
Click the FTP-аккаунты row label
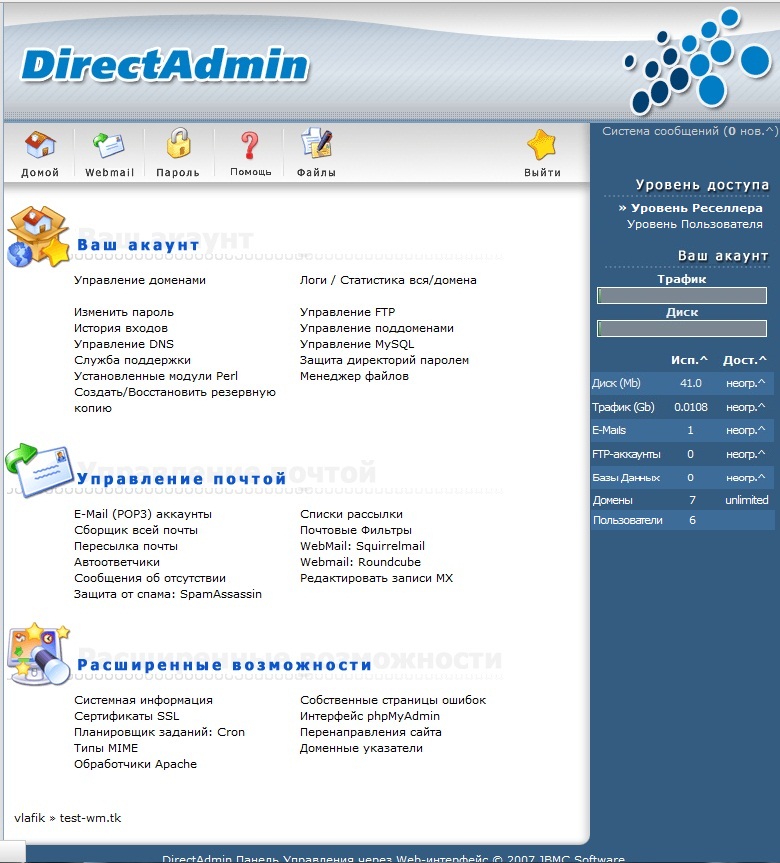click(x=626, y=455)
